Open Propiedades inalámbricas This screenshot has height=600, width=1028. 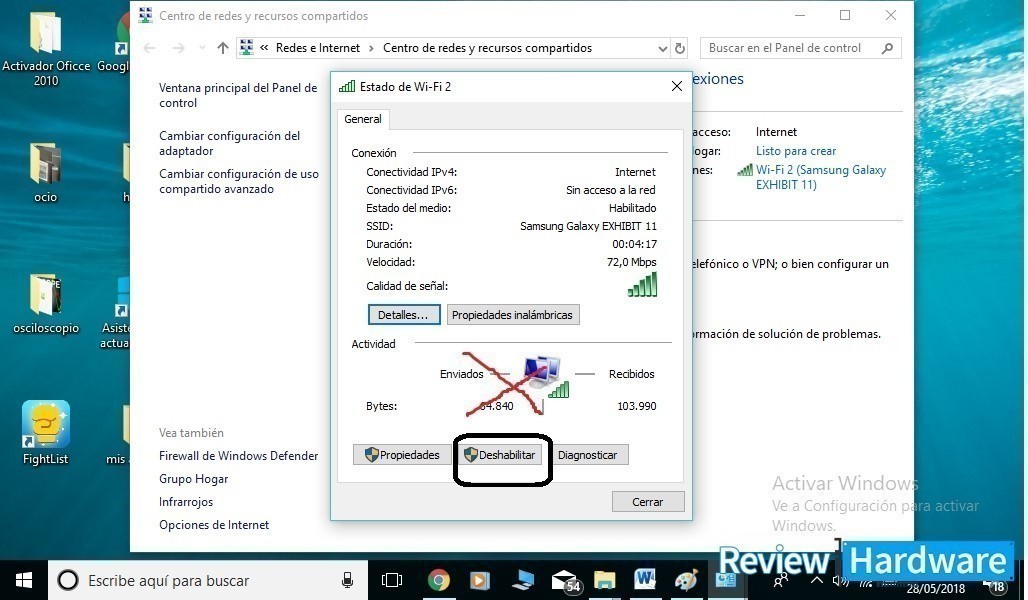tap(512, 315)
